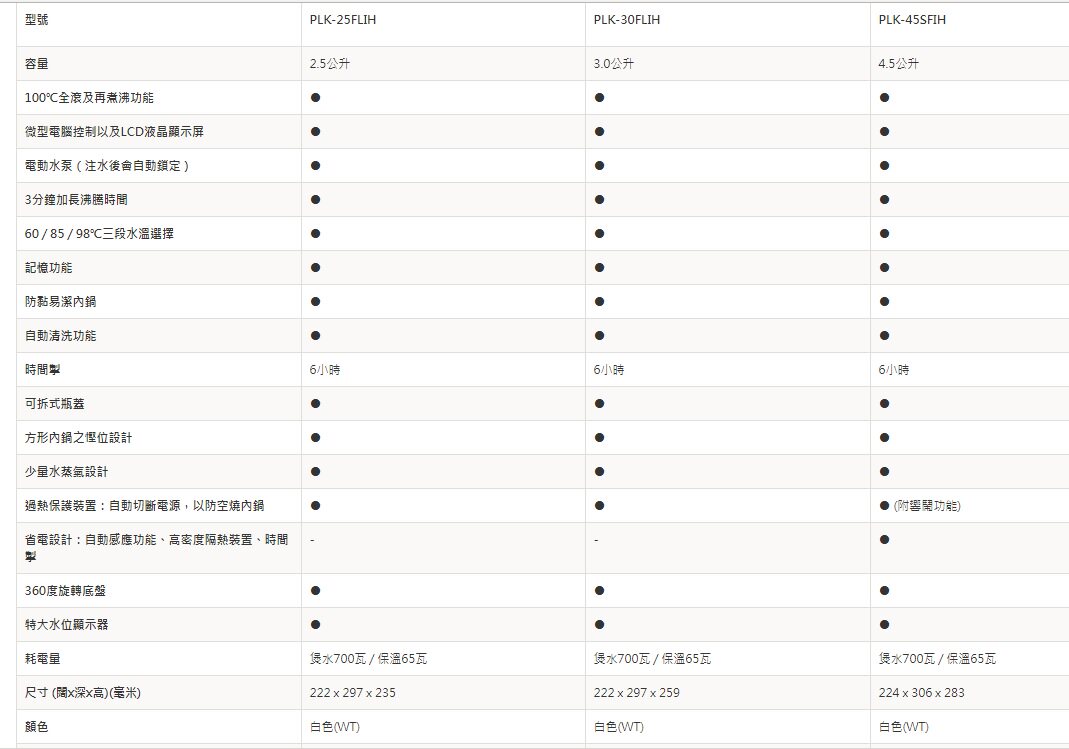Click the 耗電量 row label

pyautogui.click(x=42, y=658)
